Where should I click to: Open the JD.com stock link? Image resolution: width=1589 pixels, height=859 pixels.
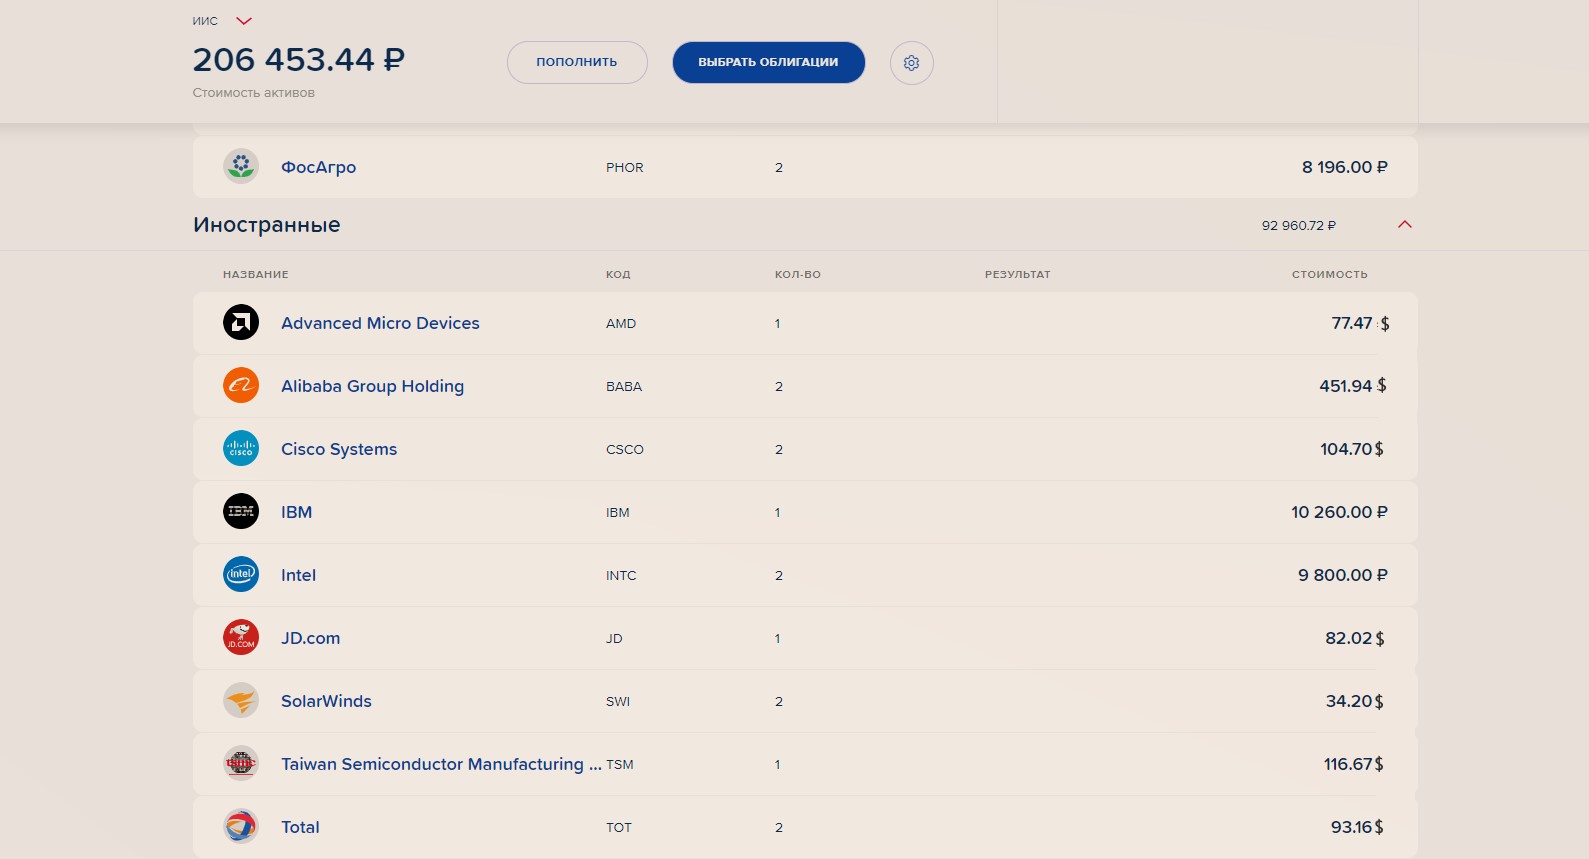[310, 638]
